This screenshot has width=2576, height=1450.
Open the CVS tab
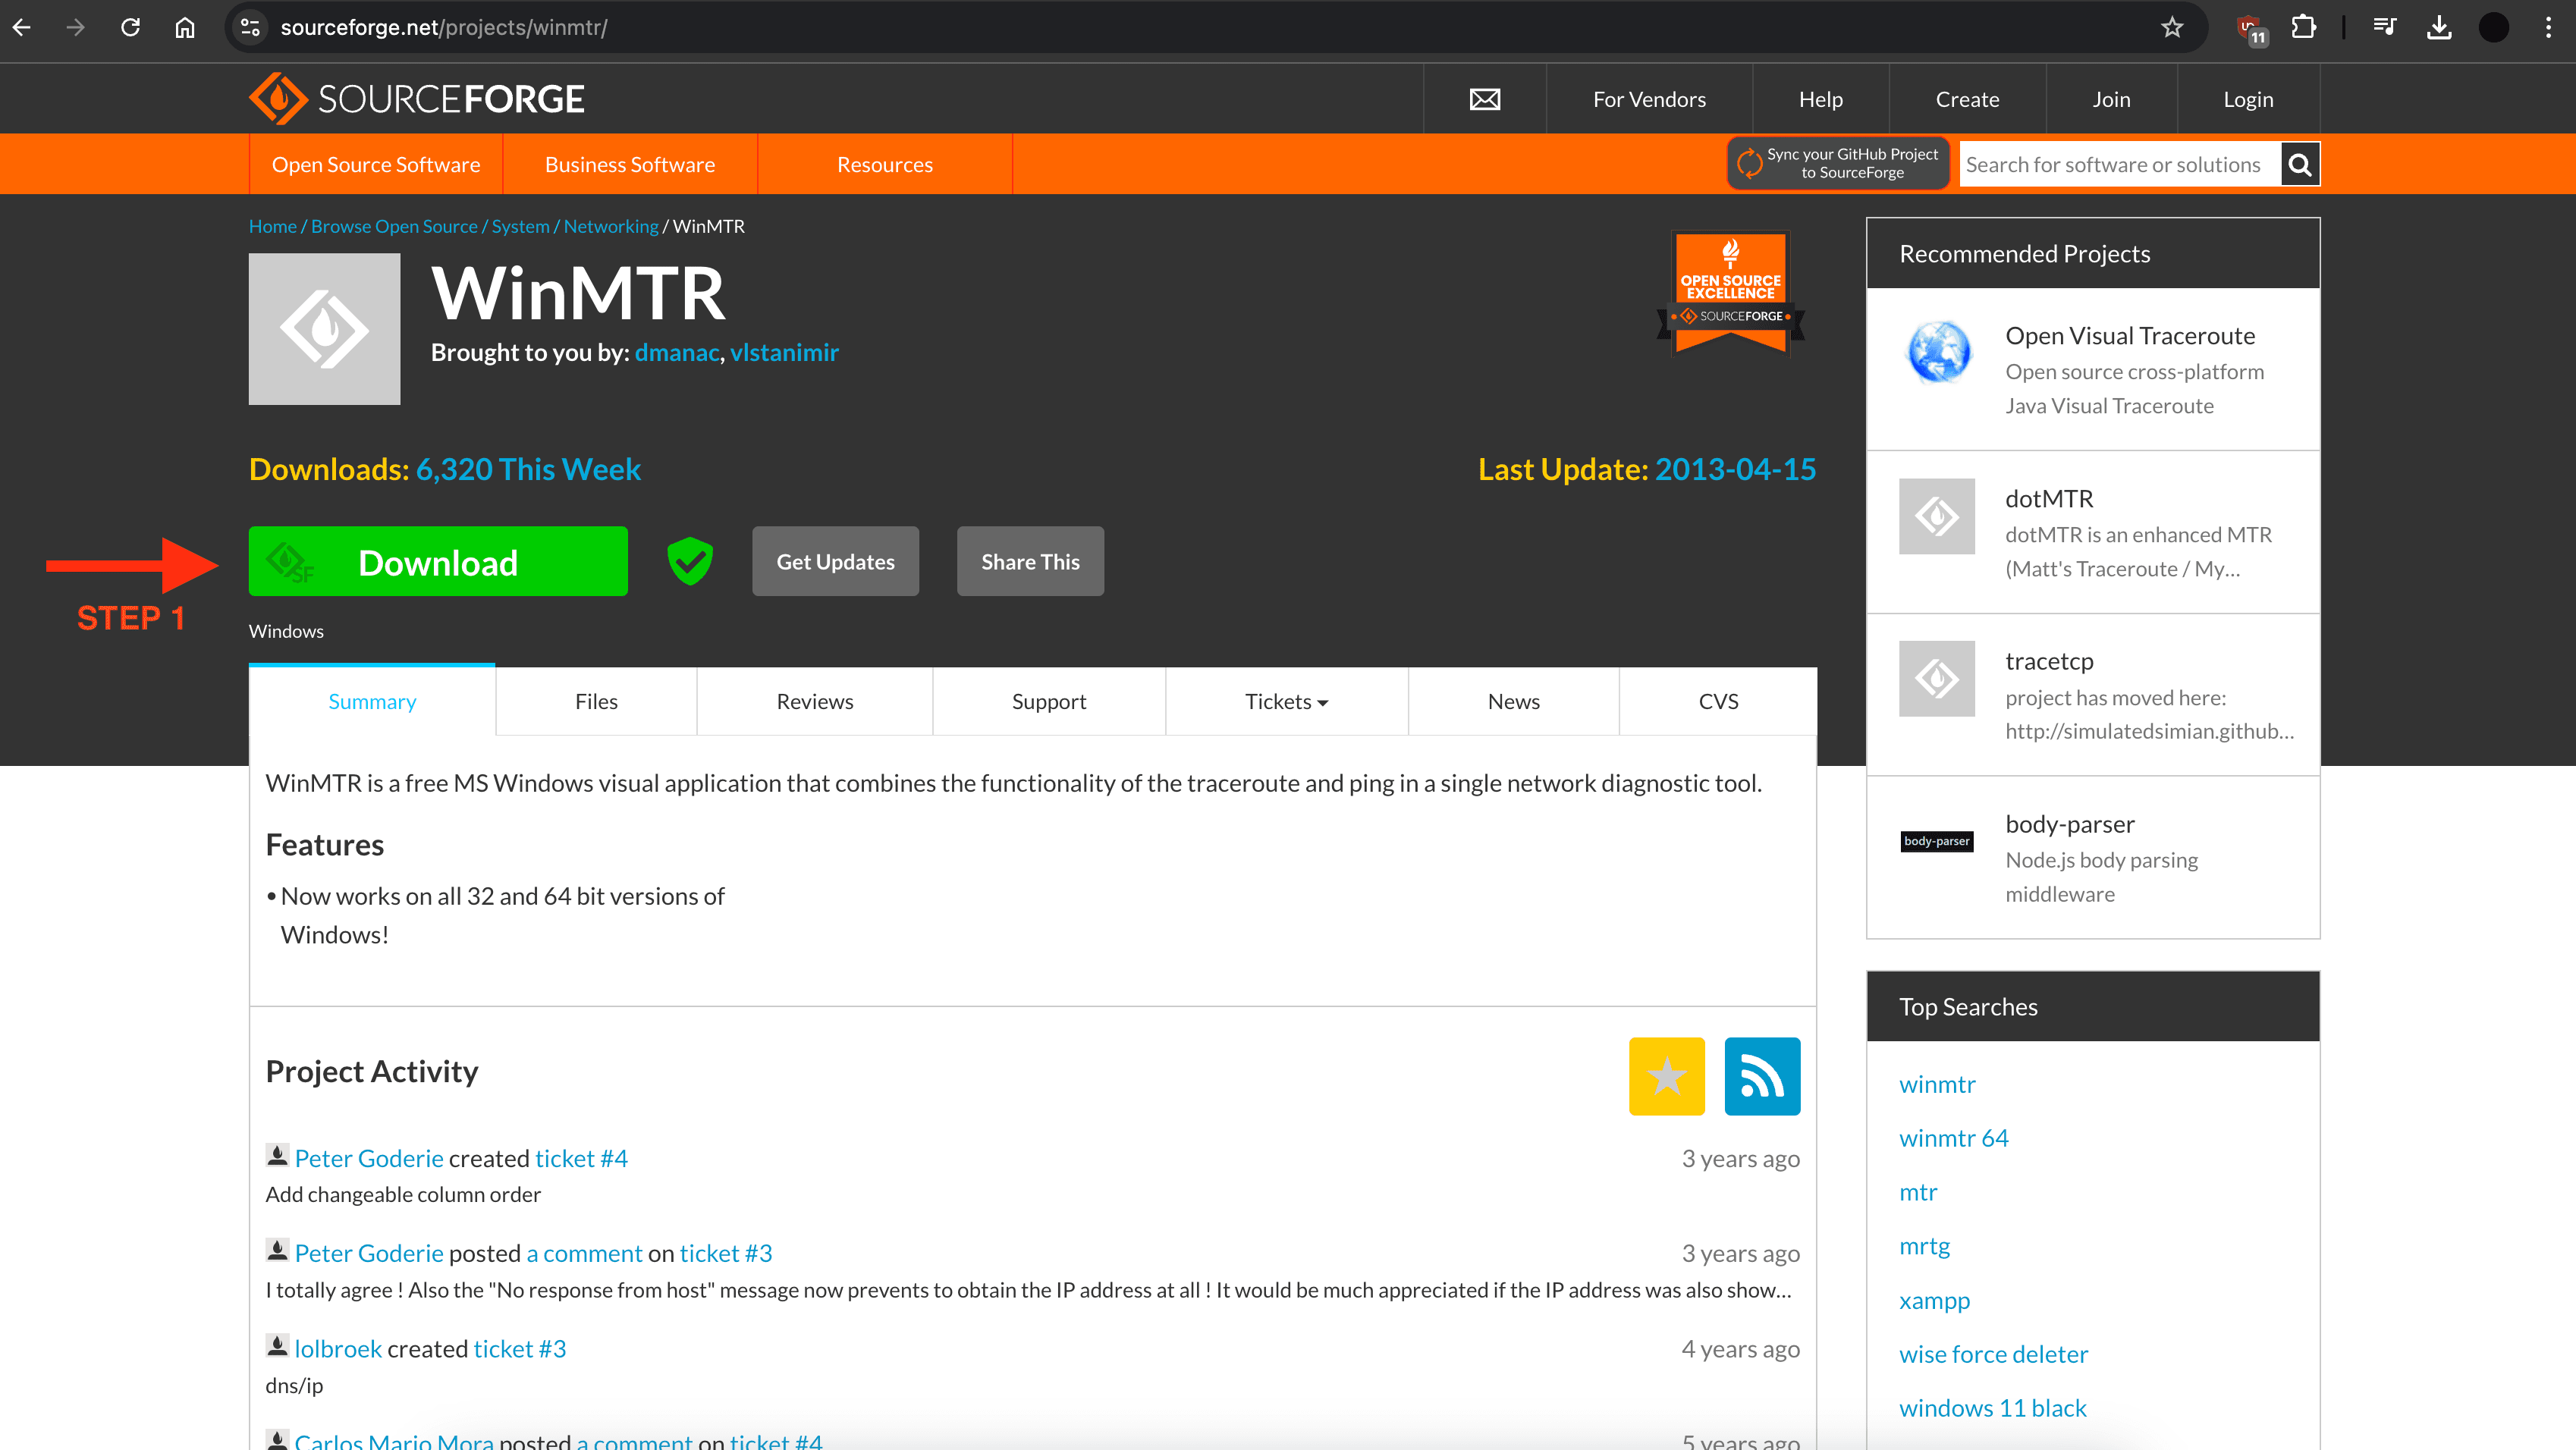[1718, 701]
